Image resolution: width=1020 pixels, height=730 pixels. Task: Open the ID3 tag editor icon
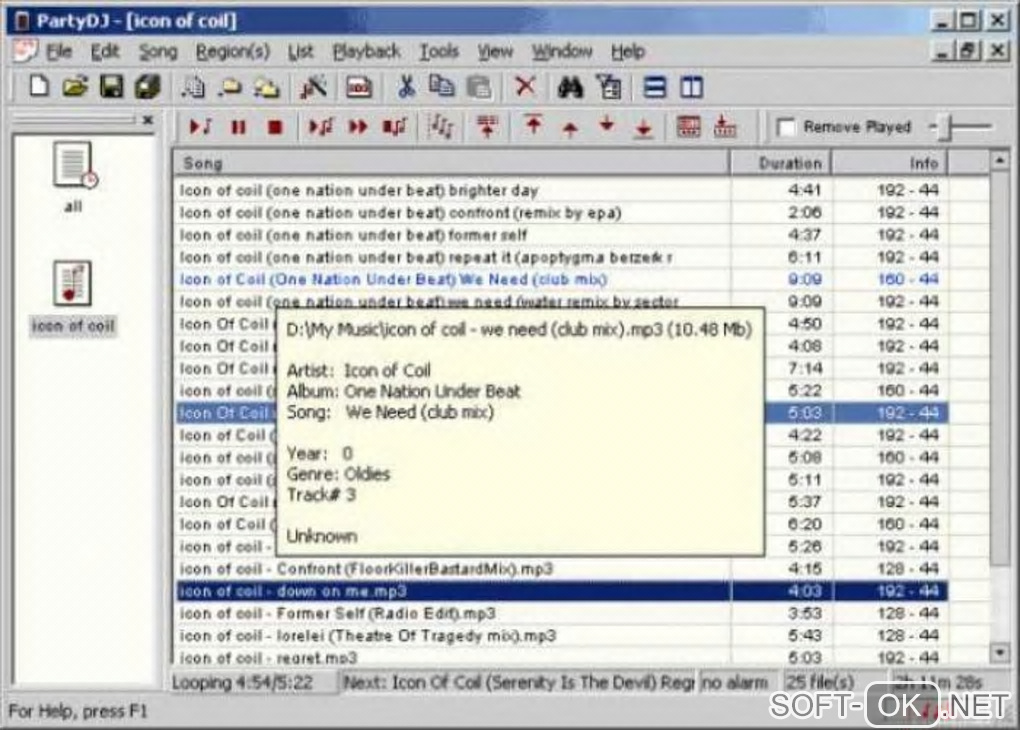[358, 87]
